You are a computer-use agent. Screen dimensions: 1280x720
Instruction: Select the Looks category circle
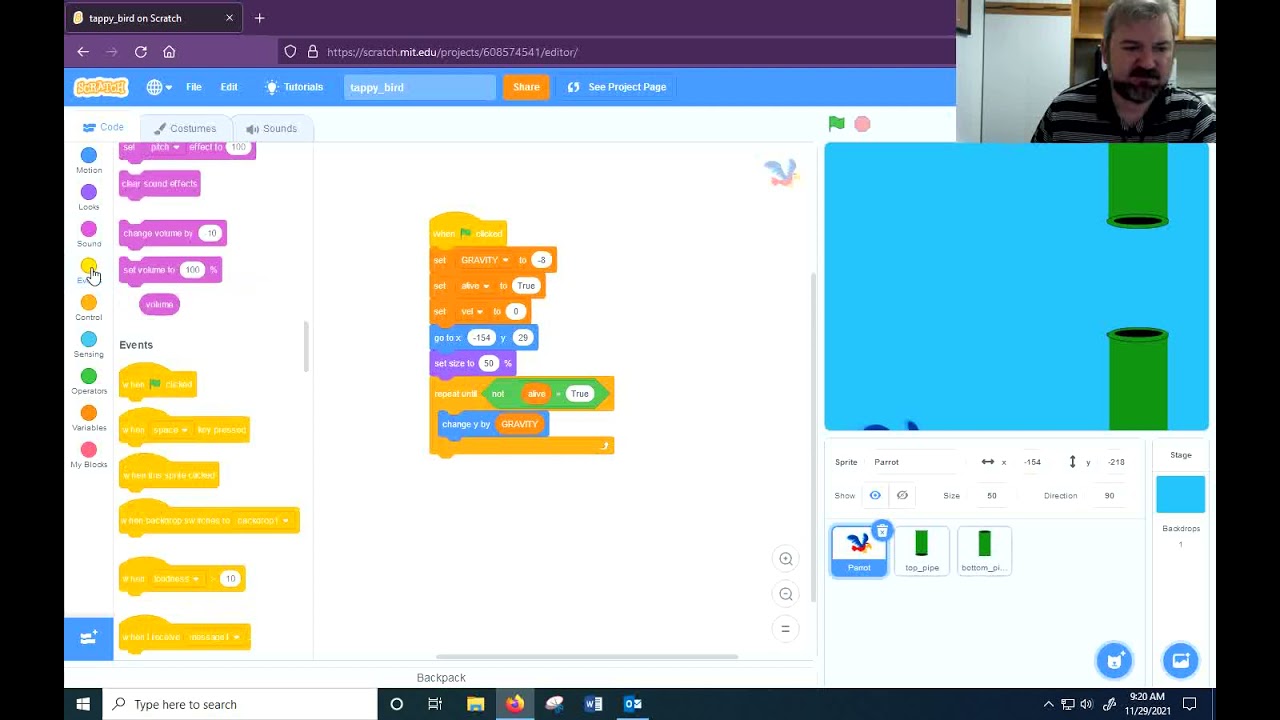[x=89, y=192]
